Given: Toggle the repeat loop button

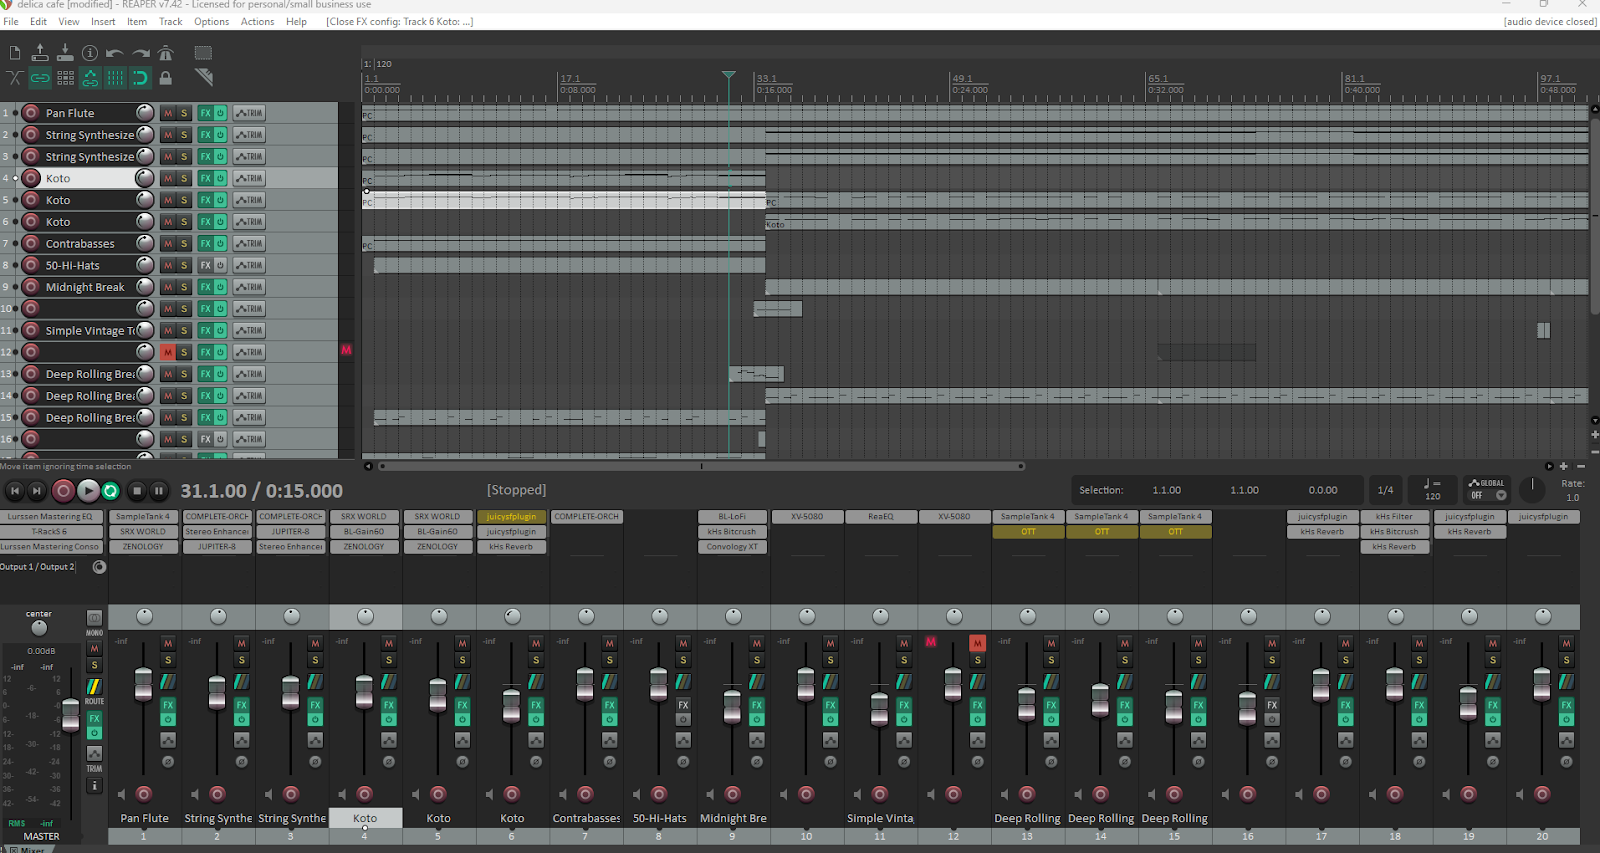Looking at the screenshot, I should tap(111, 491).
